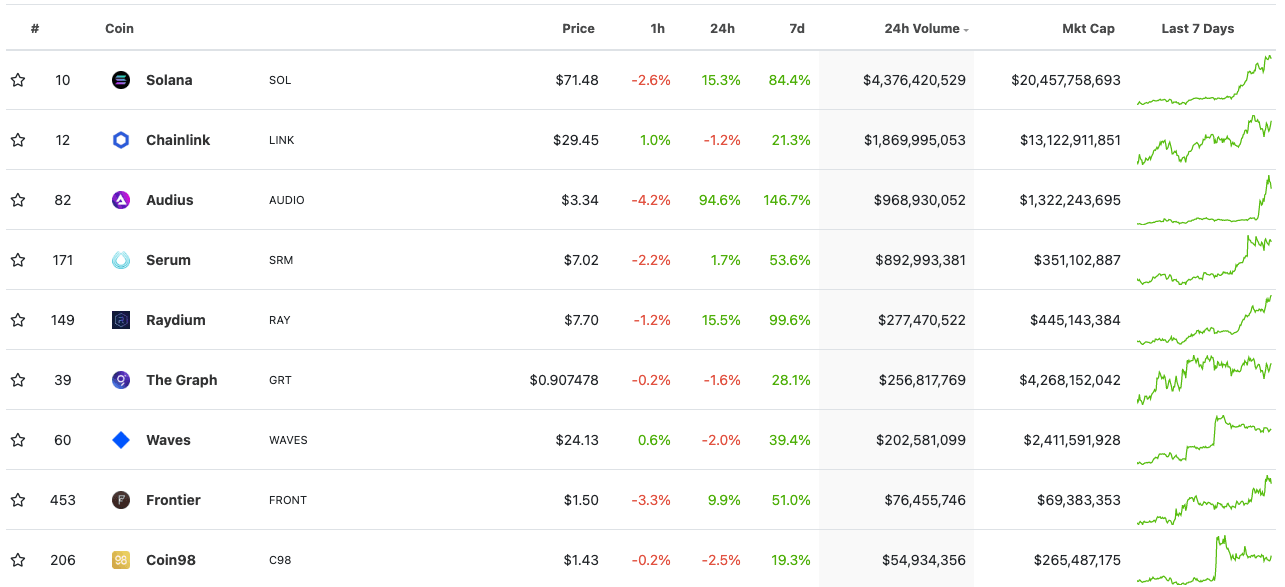Sort by 24h Volume column header
The height and width of the screenshot is (587, 1285).
922,29
